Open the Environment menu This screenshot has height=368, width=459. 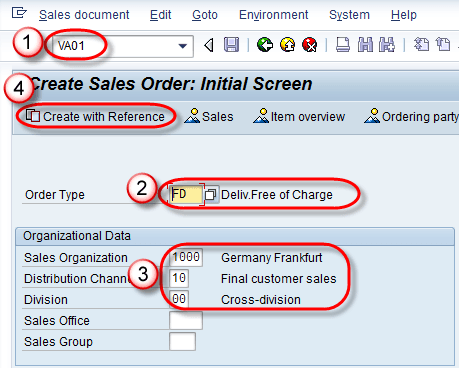pos(274,15)
